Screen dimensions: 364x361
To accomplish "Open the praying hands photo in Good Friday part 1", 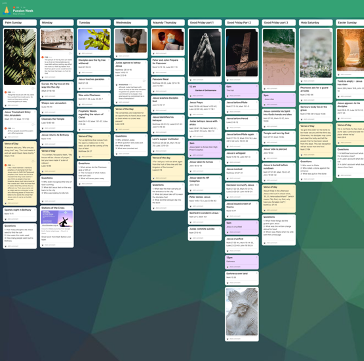I will [x=205, y=53].
